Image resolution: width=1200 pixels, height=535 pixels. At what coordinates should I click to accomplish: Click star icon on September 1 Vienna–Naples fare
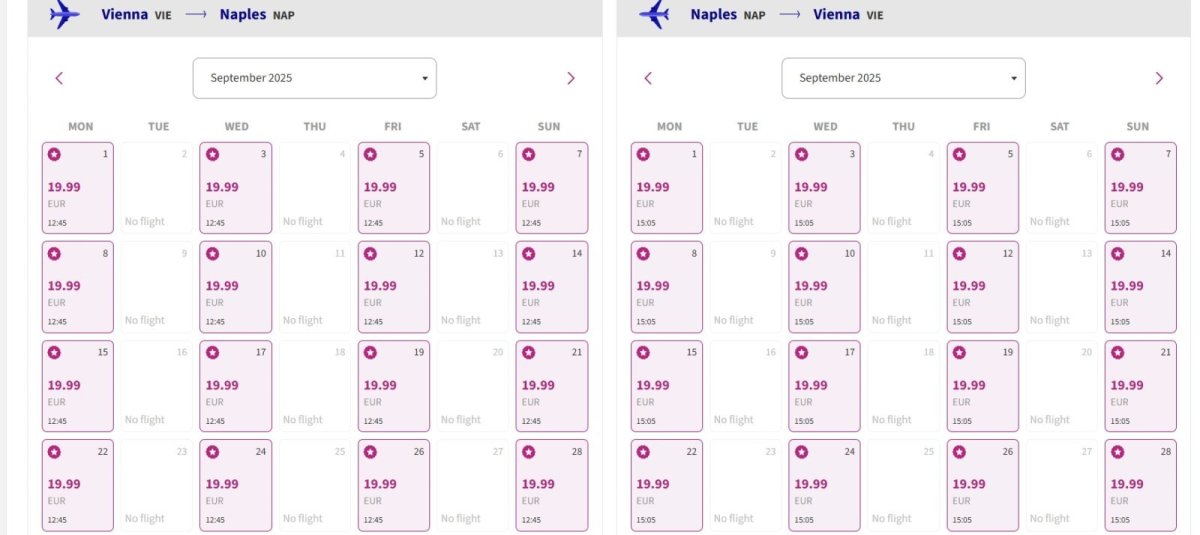click(54, 155)
